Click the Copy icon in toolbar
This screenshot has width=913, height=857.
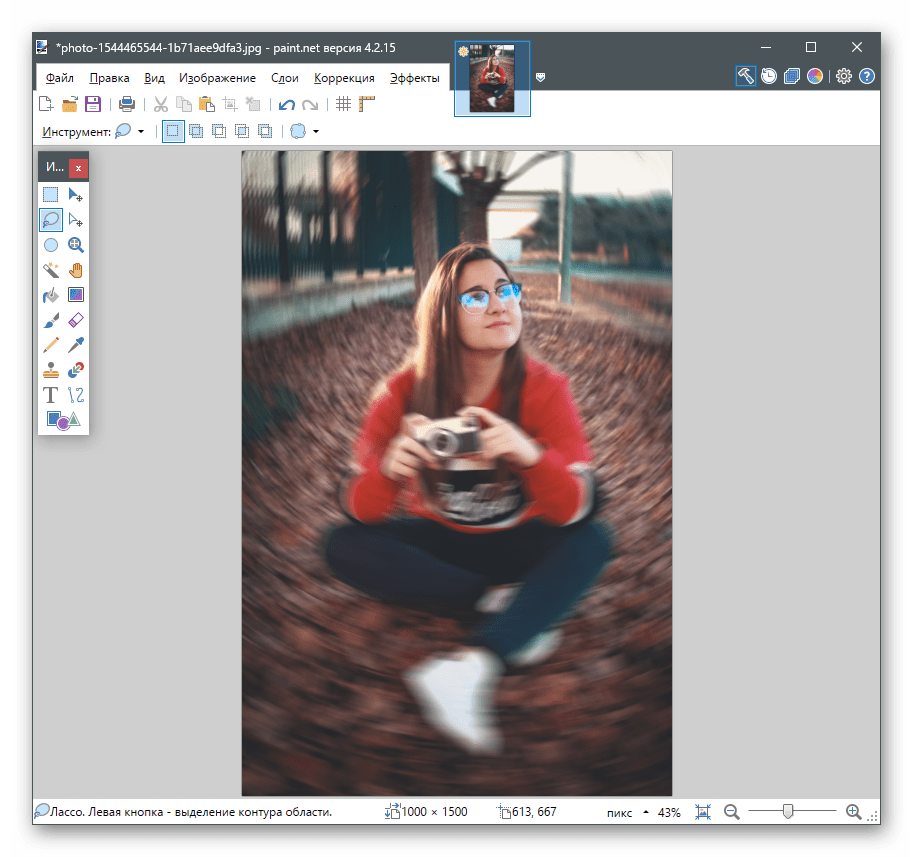[184, 104]
